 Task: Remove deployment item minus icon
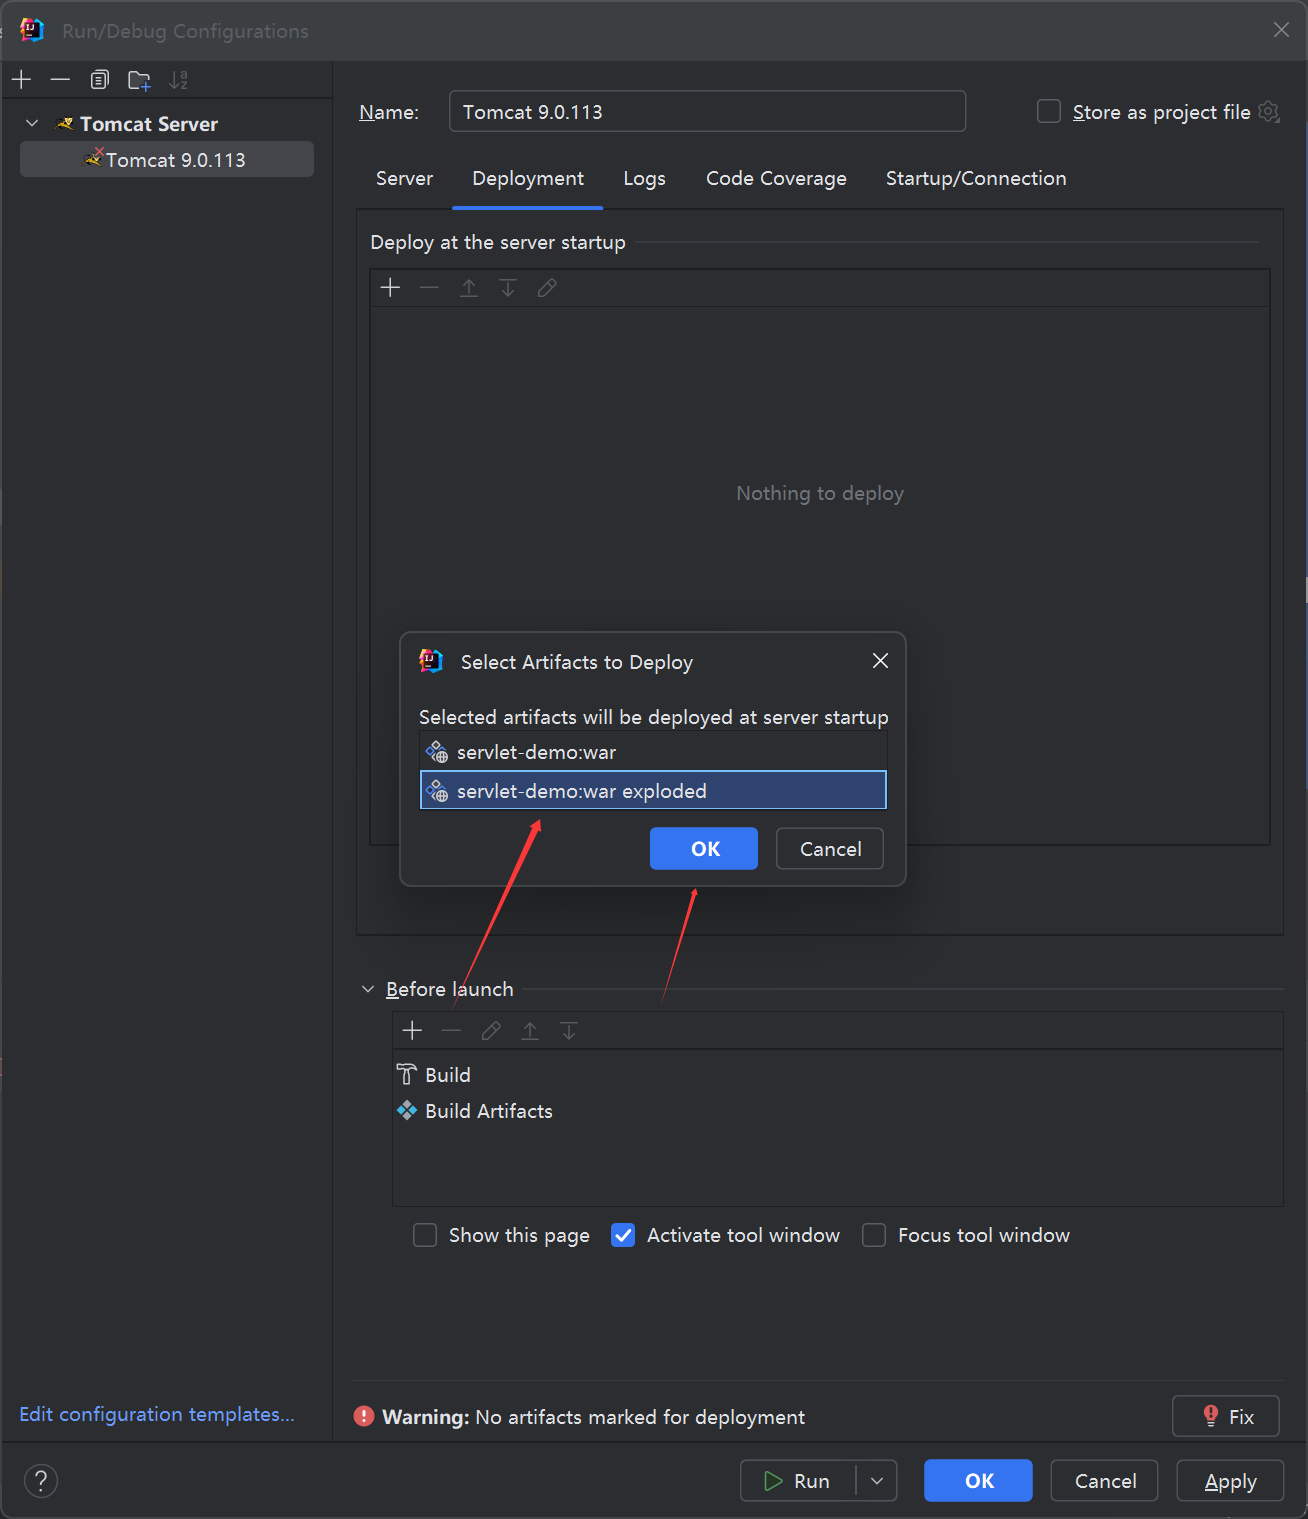tap(430, 288)
